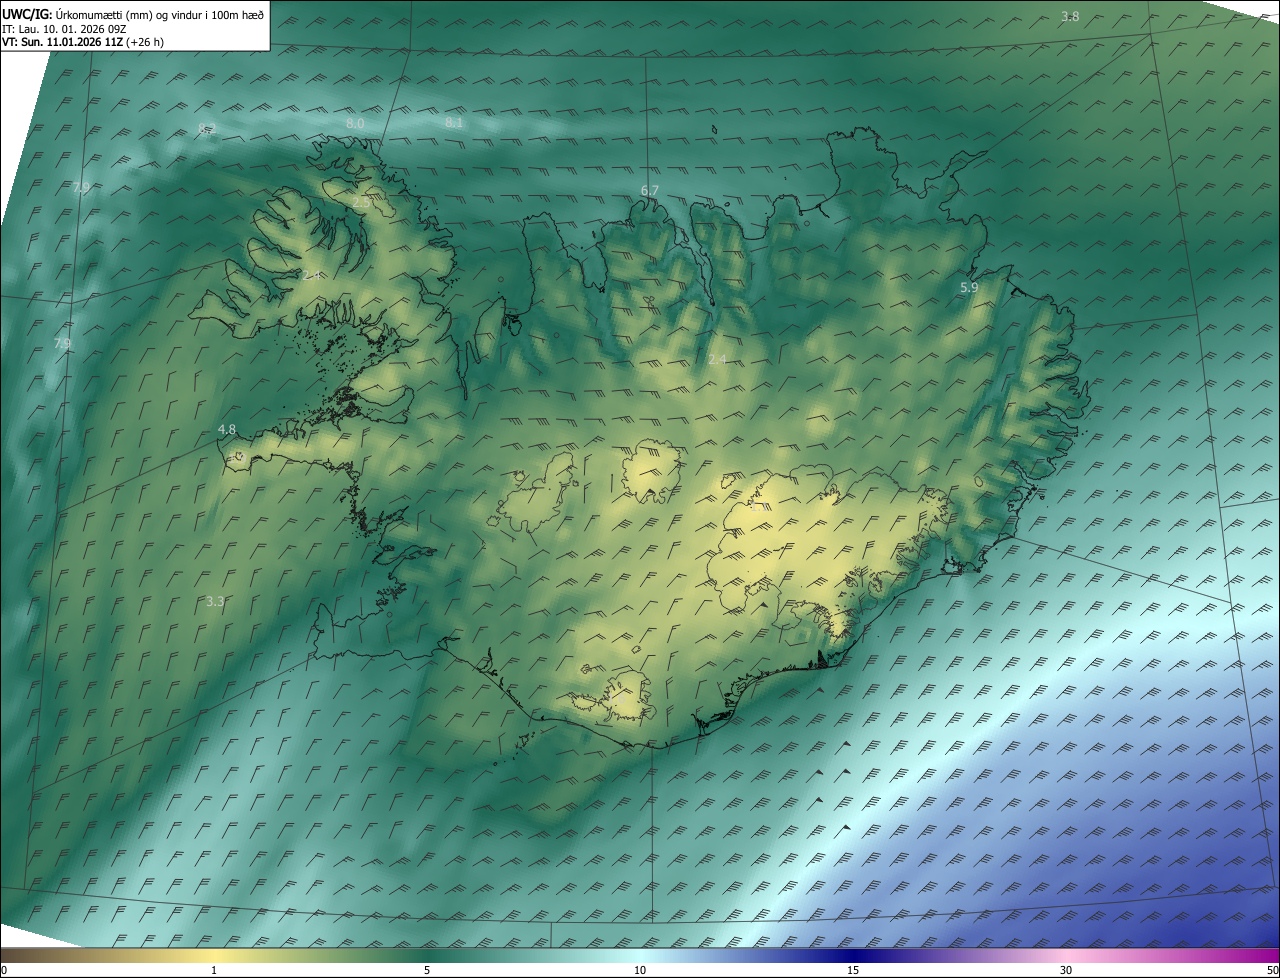Click the 3.8 value on the map
The height and width of the screenshot is (978, 1280).
point(1070,16)
